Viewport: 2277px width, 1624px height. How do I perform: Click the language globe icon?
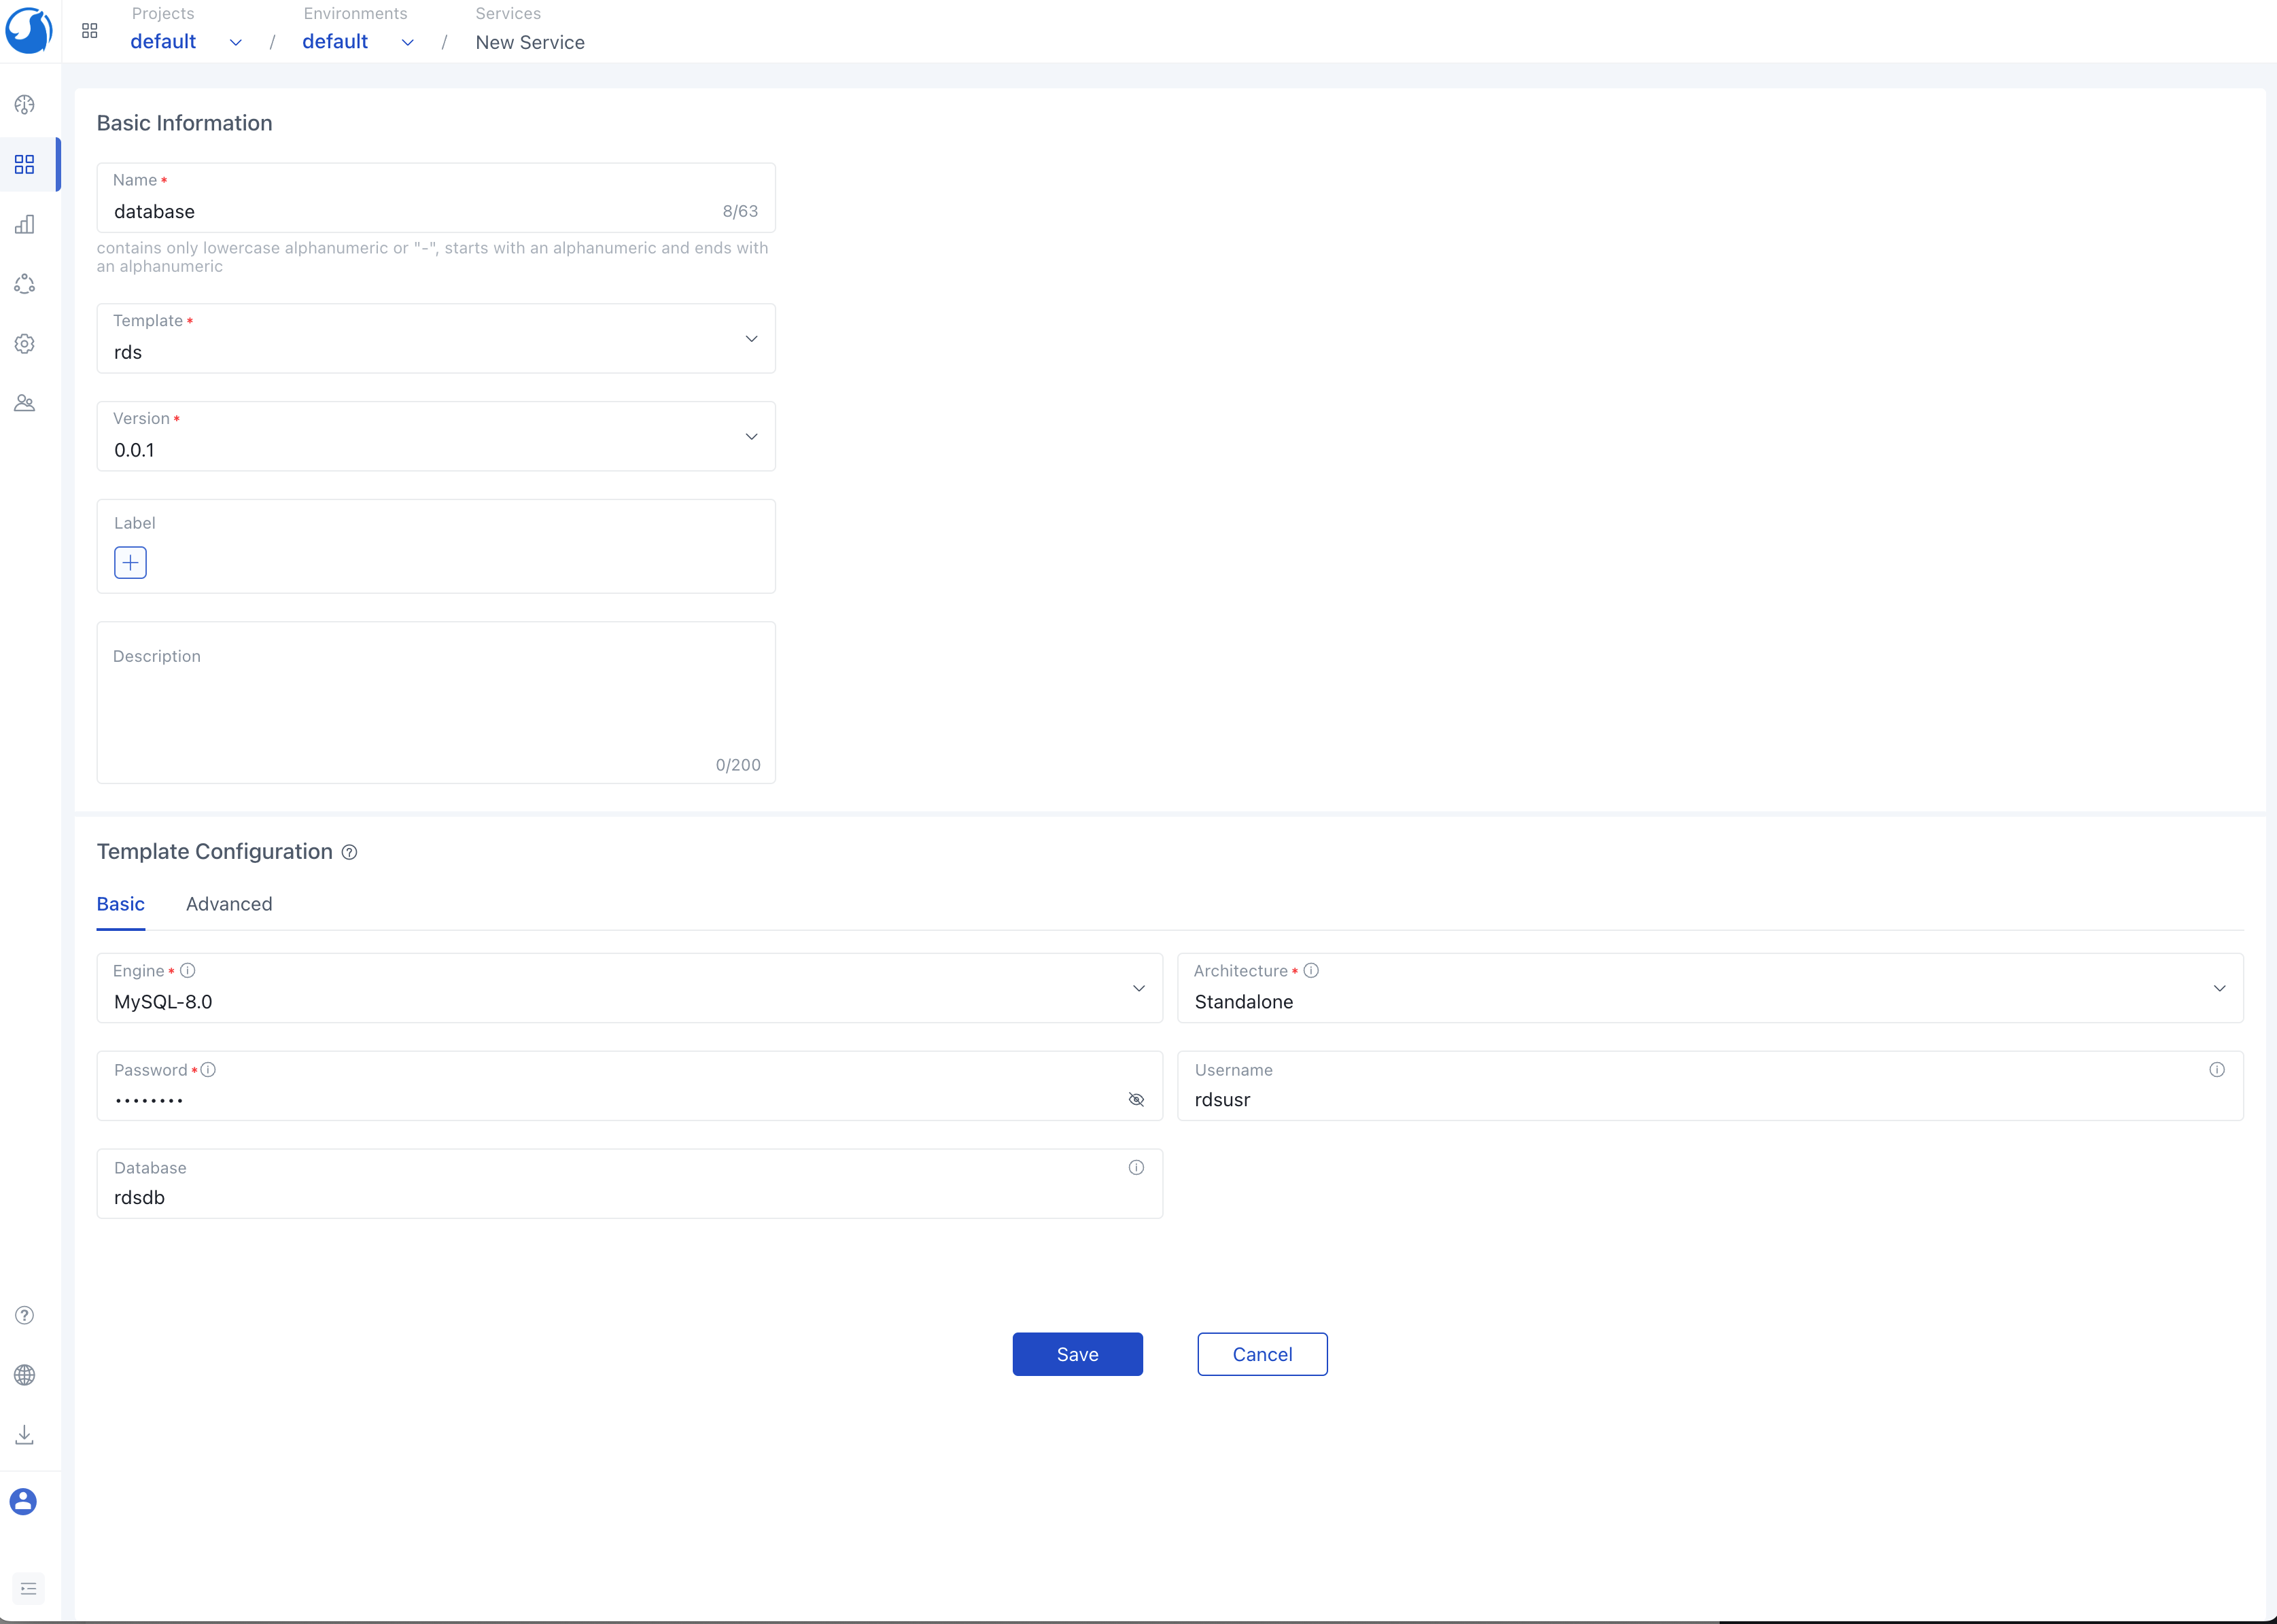tap(25, 1375)
